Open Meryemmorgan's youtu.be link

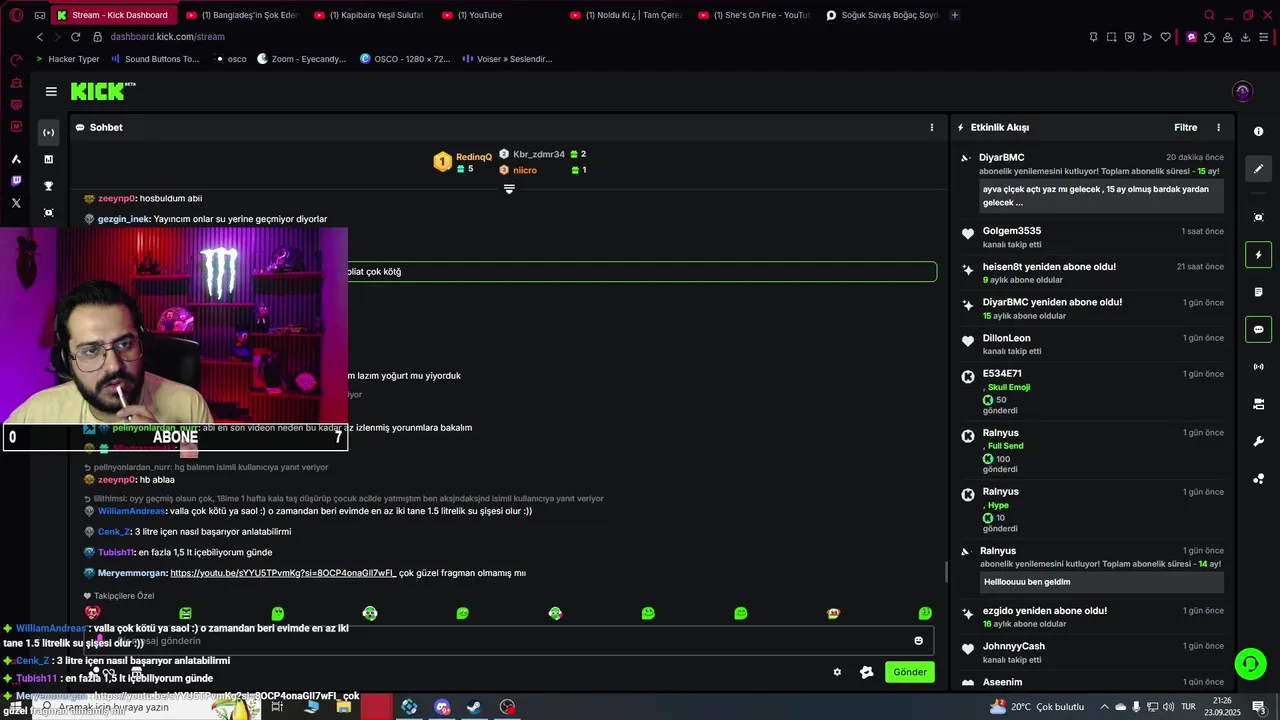(x=283, y=573)
